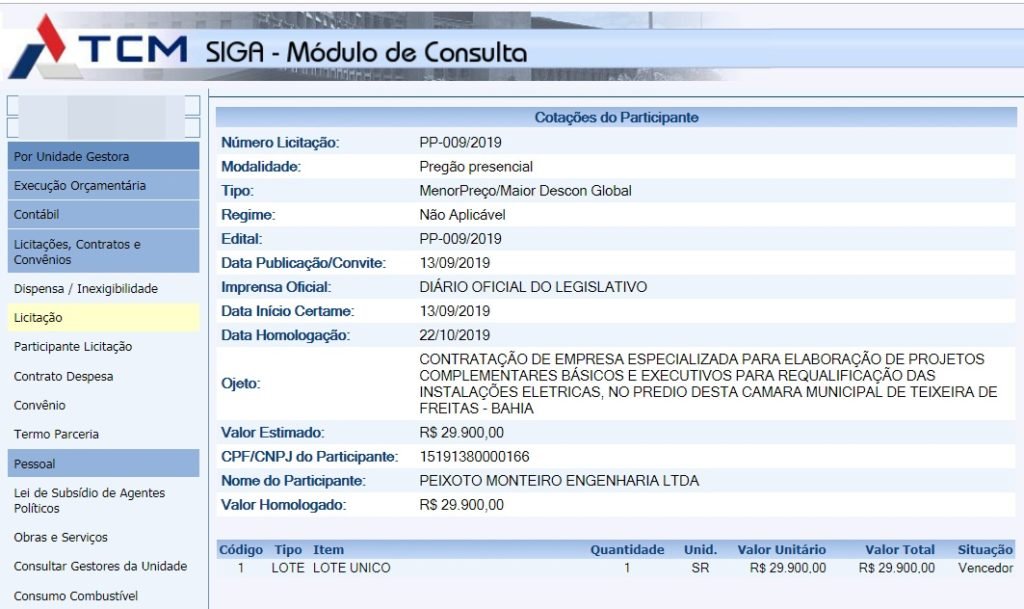This screenshot has height=609, width=1024.
Task: Open Consultar Gestores da Unidade
Action: tap(100, 566)
